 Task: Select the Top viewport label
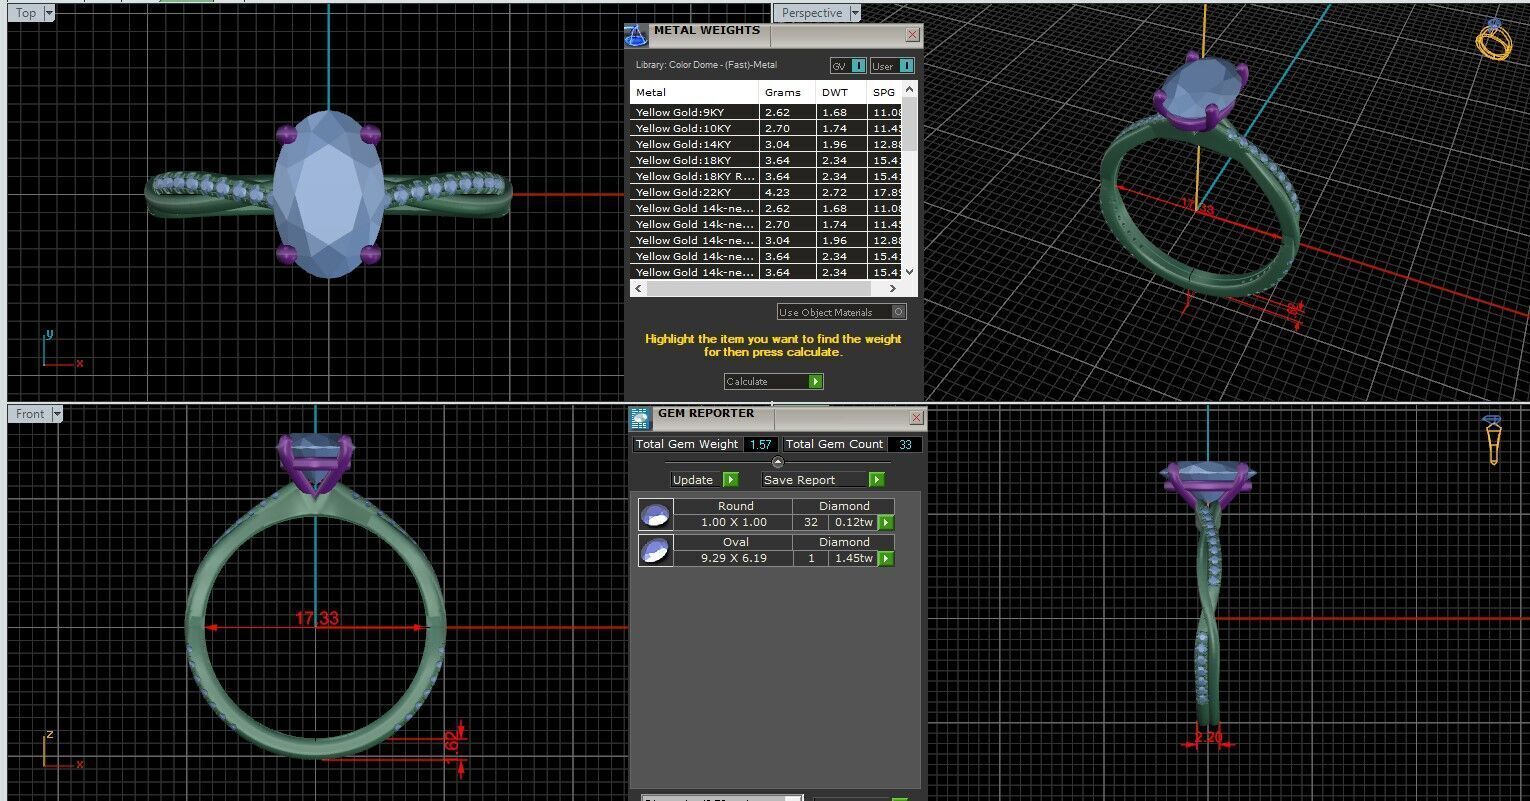[26, 13]
